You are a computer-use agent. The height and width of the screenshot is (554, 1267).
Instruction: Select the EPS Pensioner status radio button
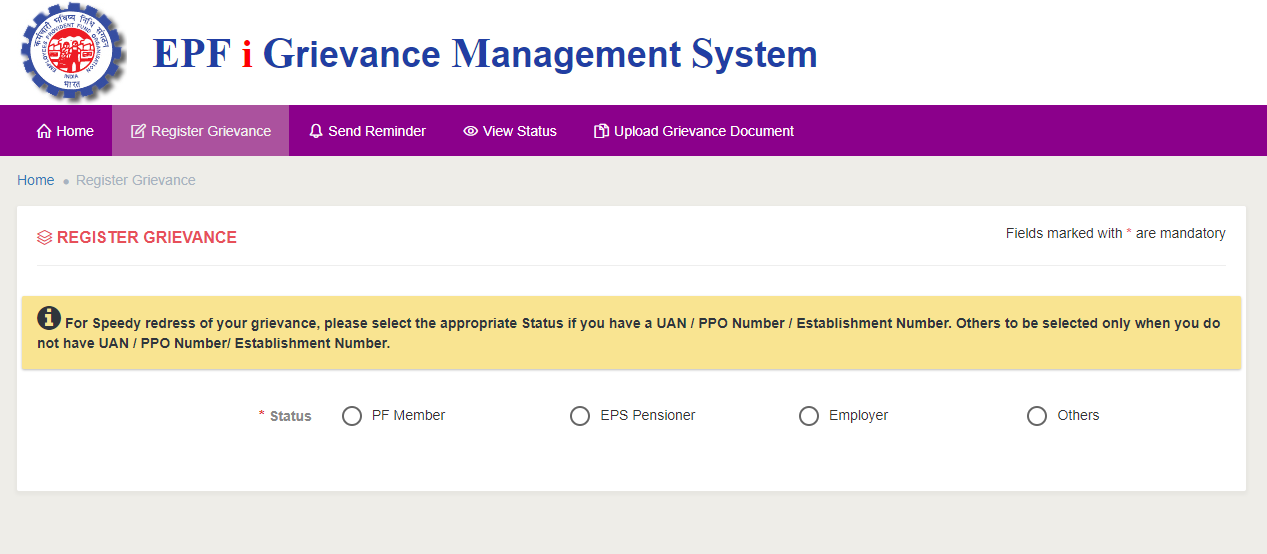[580, 416]
